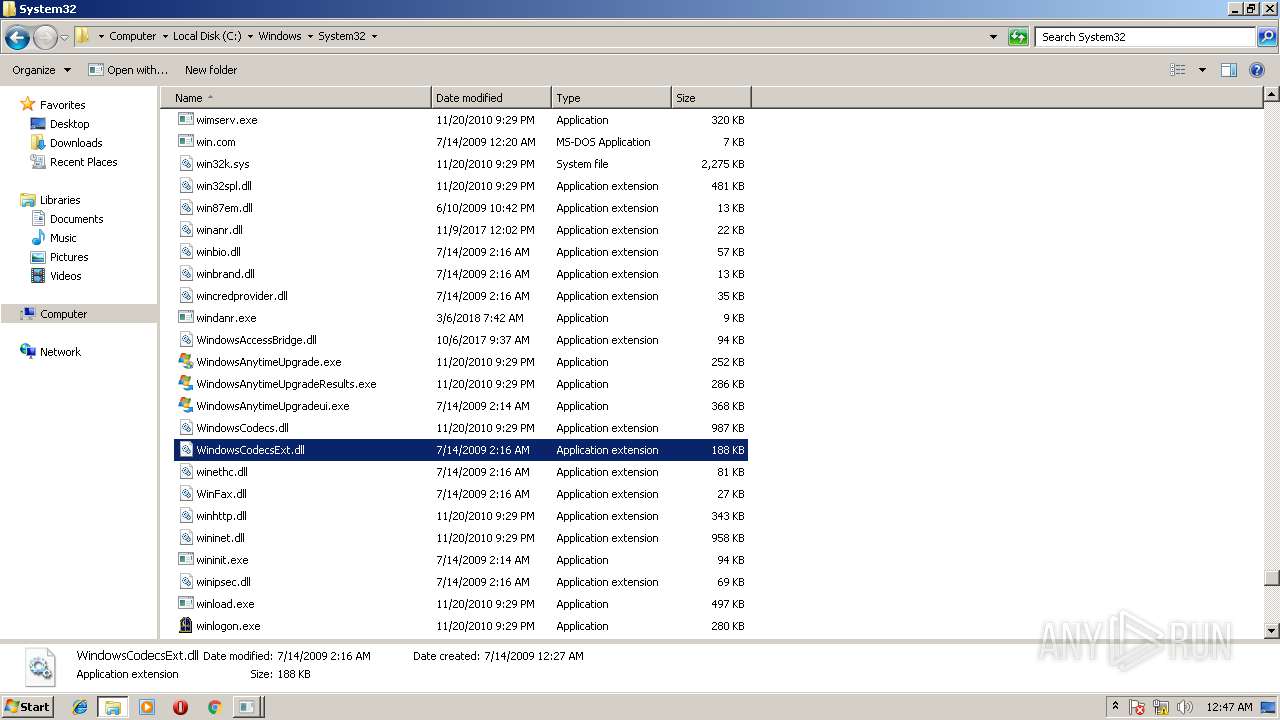The width and height of the screenshot is (1280, 720).
Task: Open Windows Media Player from taskbar
Action: pos(147,707)
